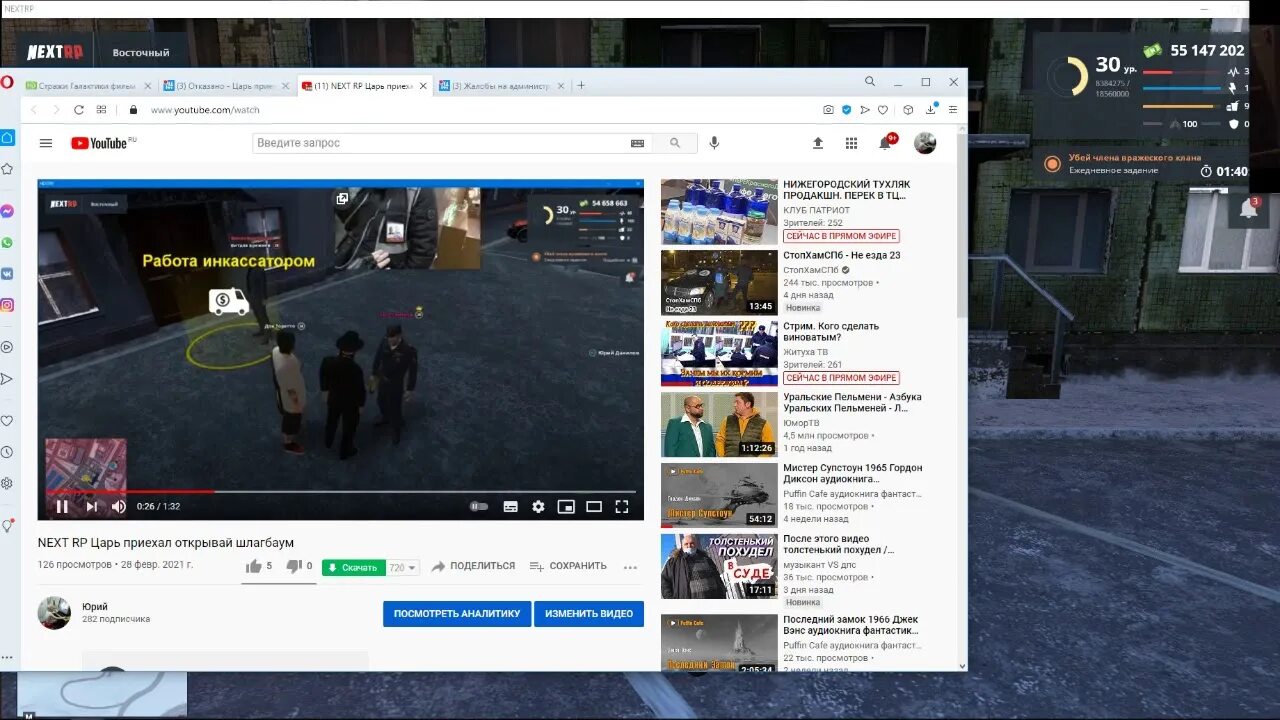
Task: Reload the page
Action: pos(79,110)
